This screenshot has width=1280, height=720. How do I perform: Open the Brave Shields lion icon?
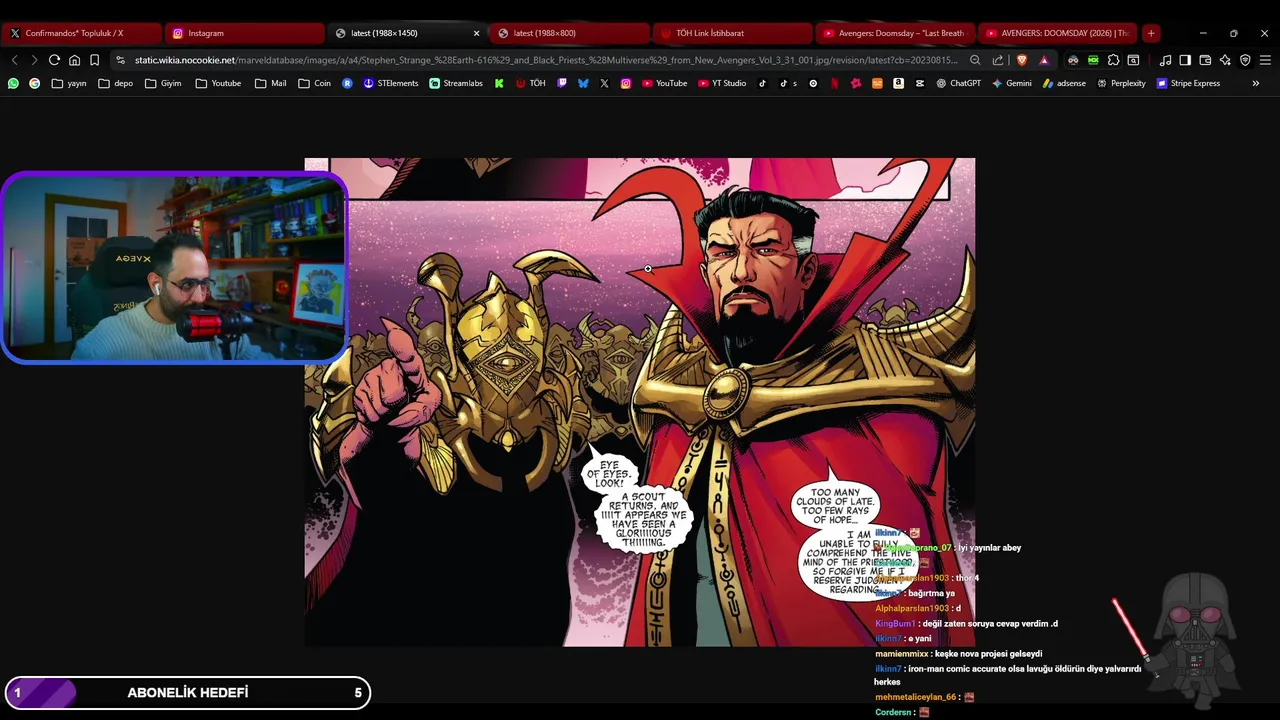pyautogui.click(x=1022, y=60)
